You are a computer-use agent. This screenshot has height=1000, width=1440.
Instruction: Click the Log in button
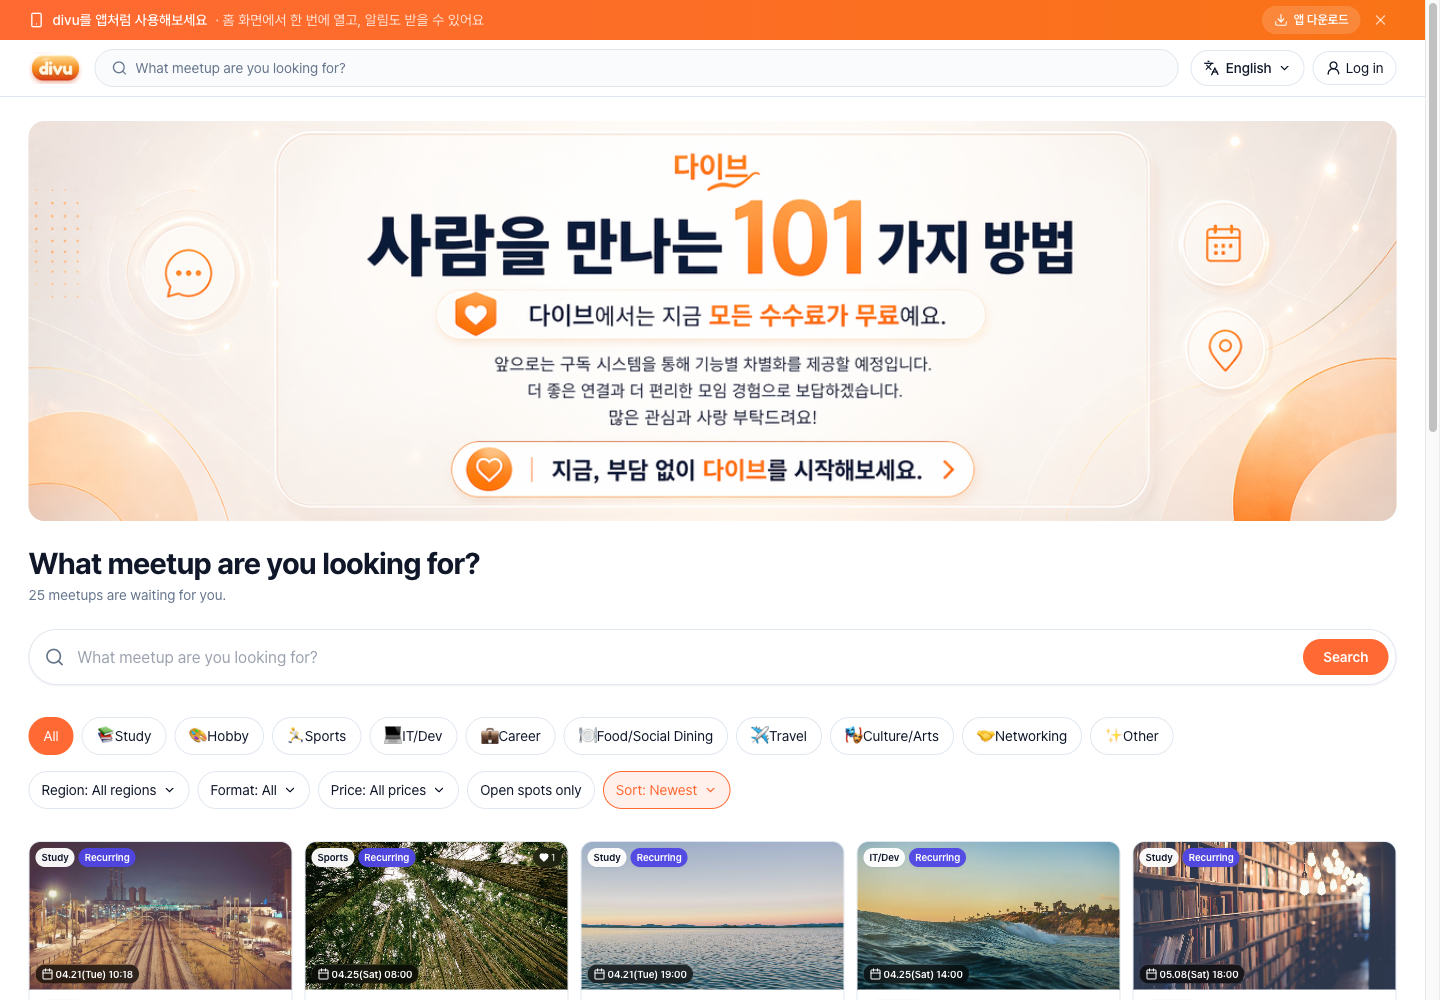1354,68
